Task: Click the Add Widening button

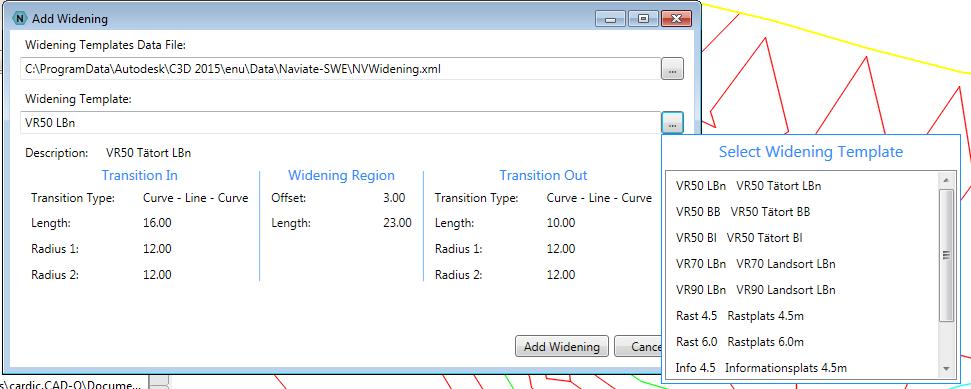Action: [562, 346]
